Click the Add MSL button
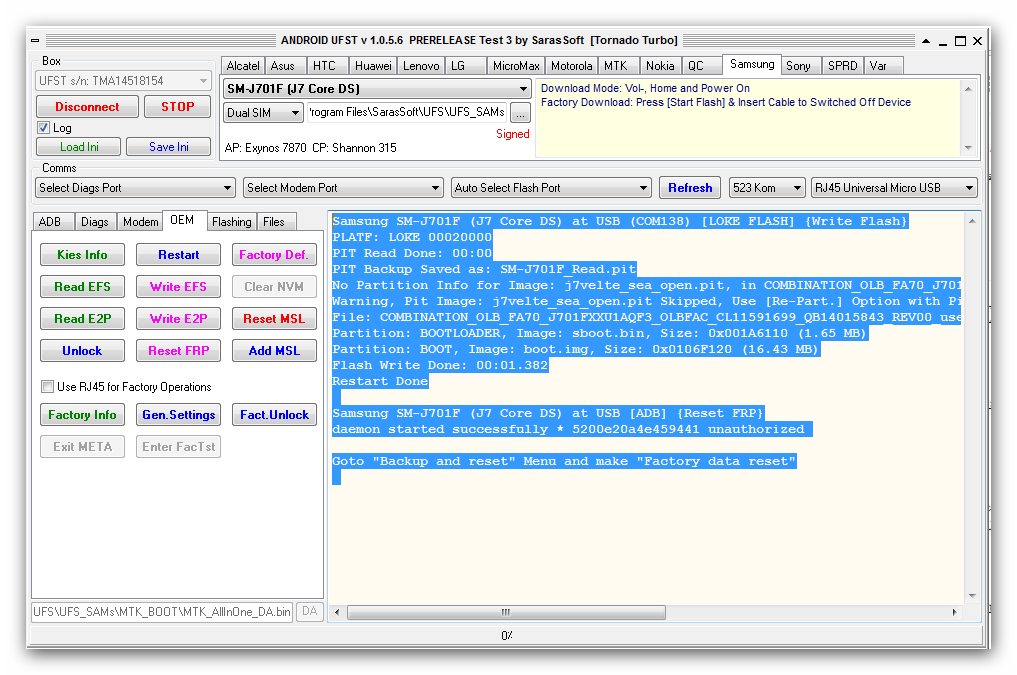This screenshot has height=675, width=1017. click(x=274, y=350)
